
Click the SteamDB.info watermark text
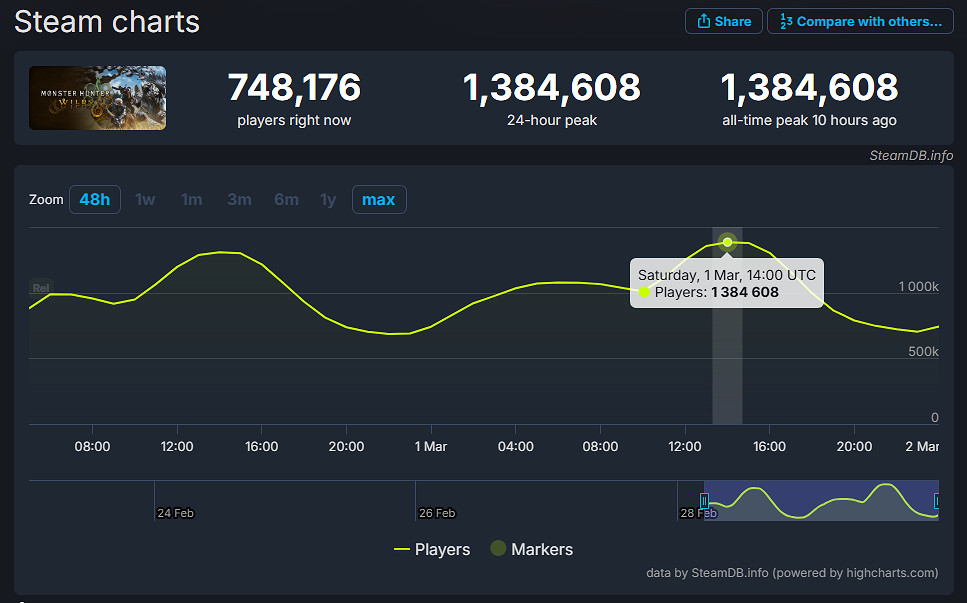point(910,155)
